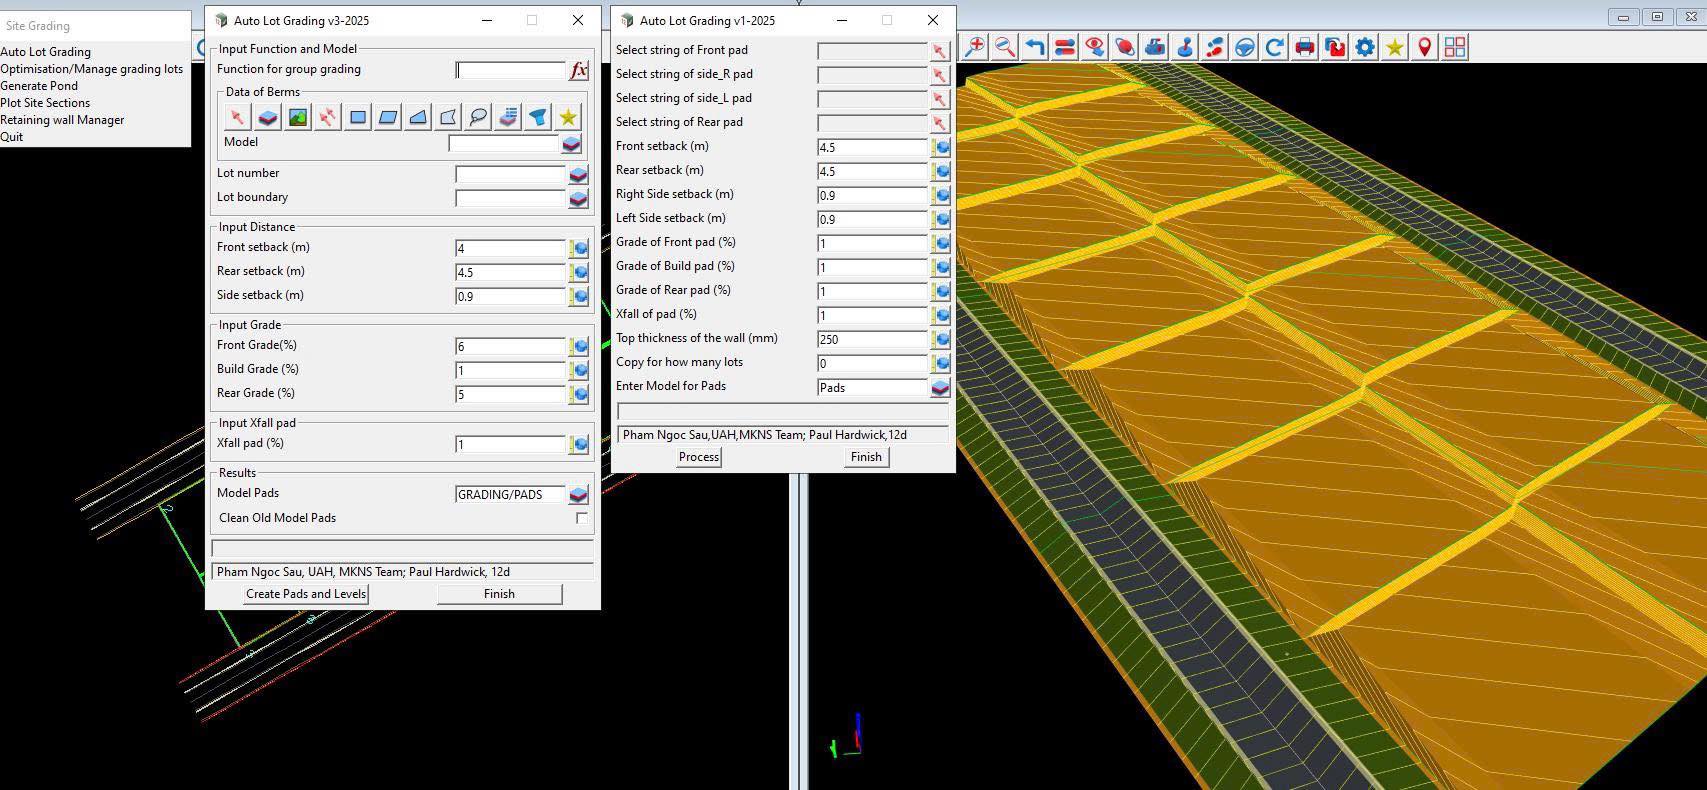Image resolution: width=1707 pixels, height=790 pixels.
Task: Click Copy for how many lots field
Action: 872,363
